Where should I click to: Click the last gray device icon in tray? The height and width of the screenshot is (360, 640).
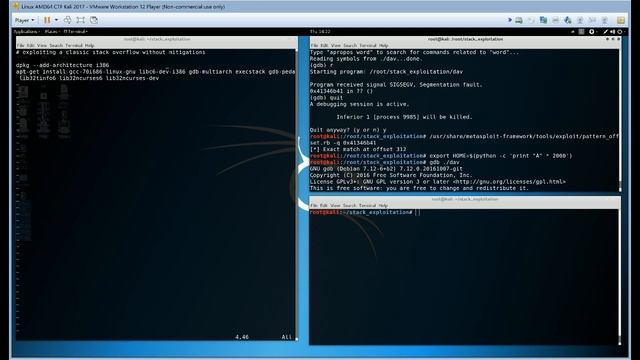pos(604,20)
